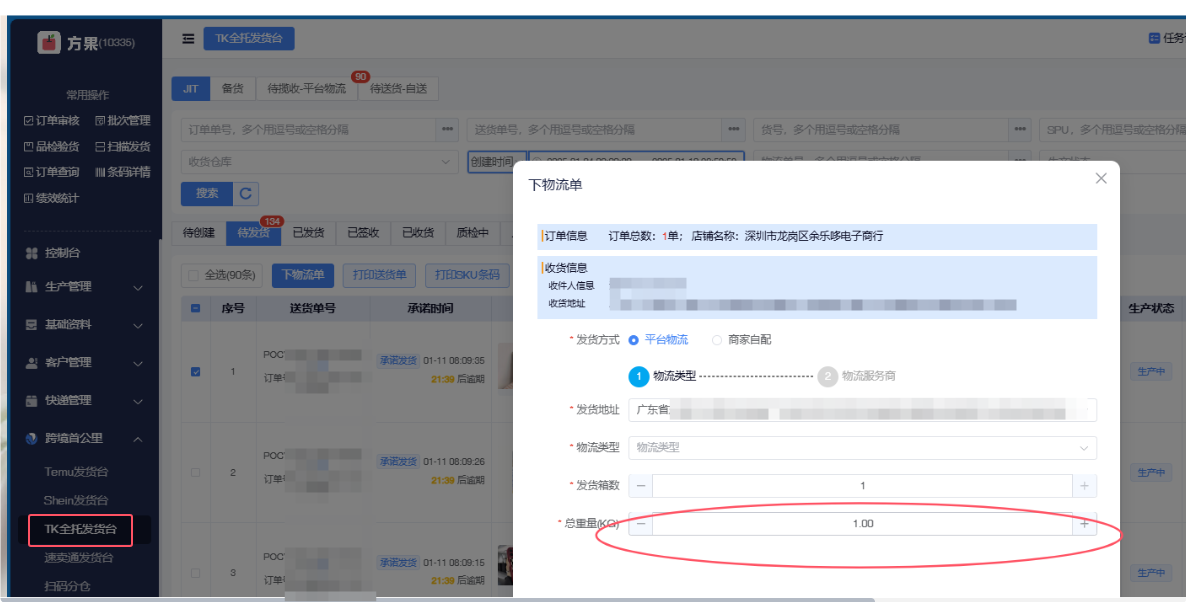Open 创建时间 date type selector

(496, 163)
